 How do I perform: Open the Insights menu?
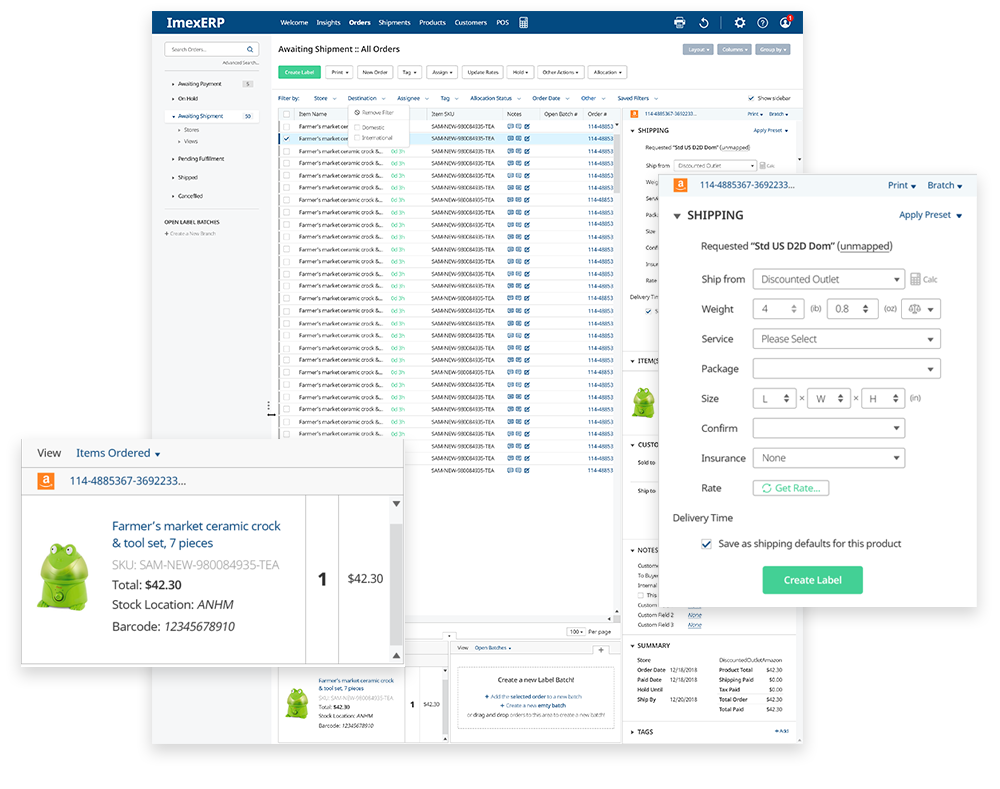pyautogui.click(x=328, y=22)
